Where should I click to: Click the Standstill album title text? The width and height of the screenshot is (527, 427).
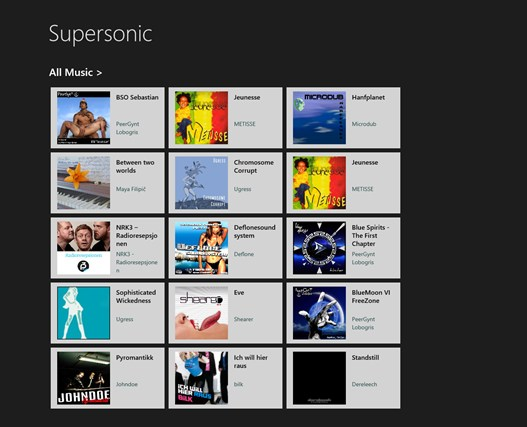[x=365, y=358]
